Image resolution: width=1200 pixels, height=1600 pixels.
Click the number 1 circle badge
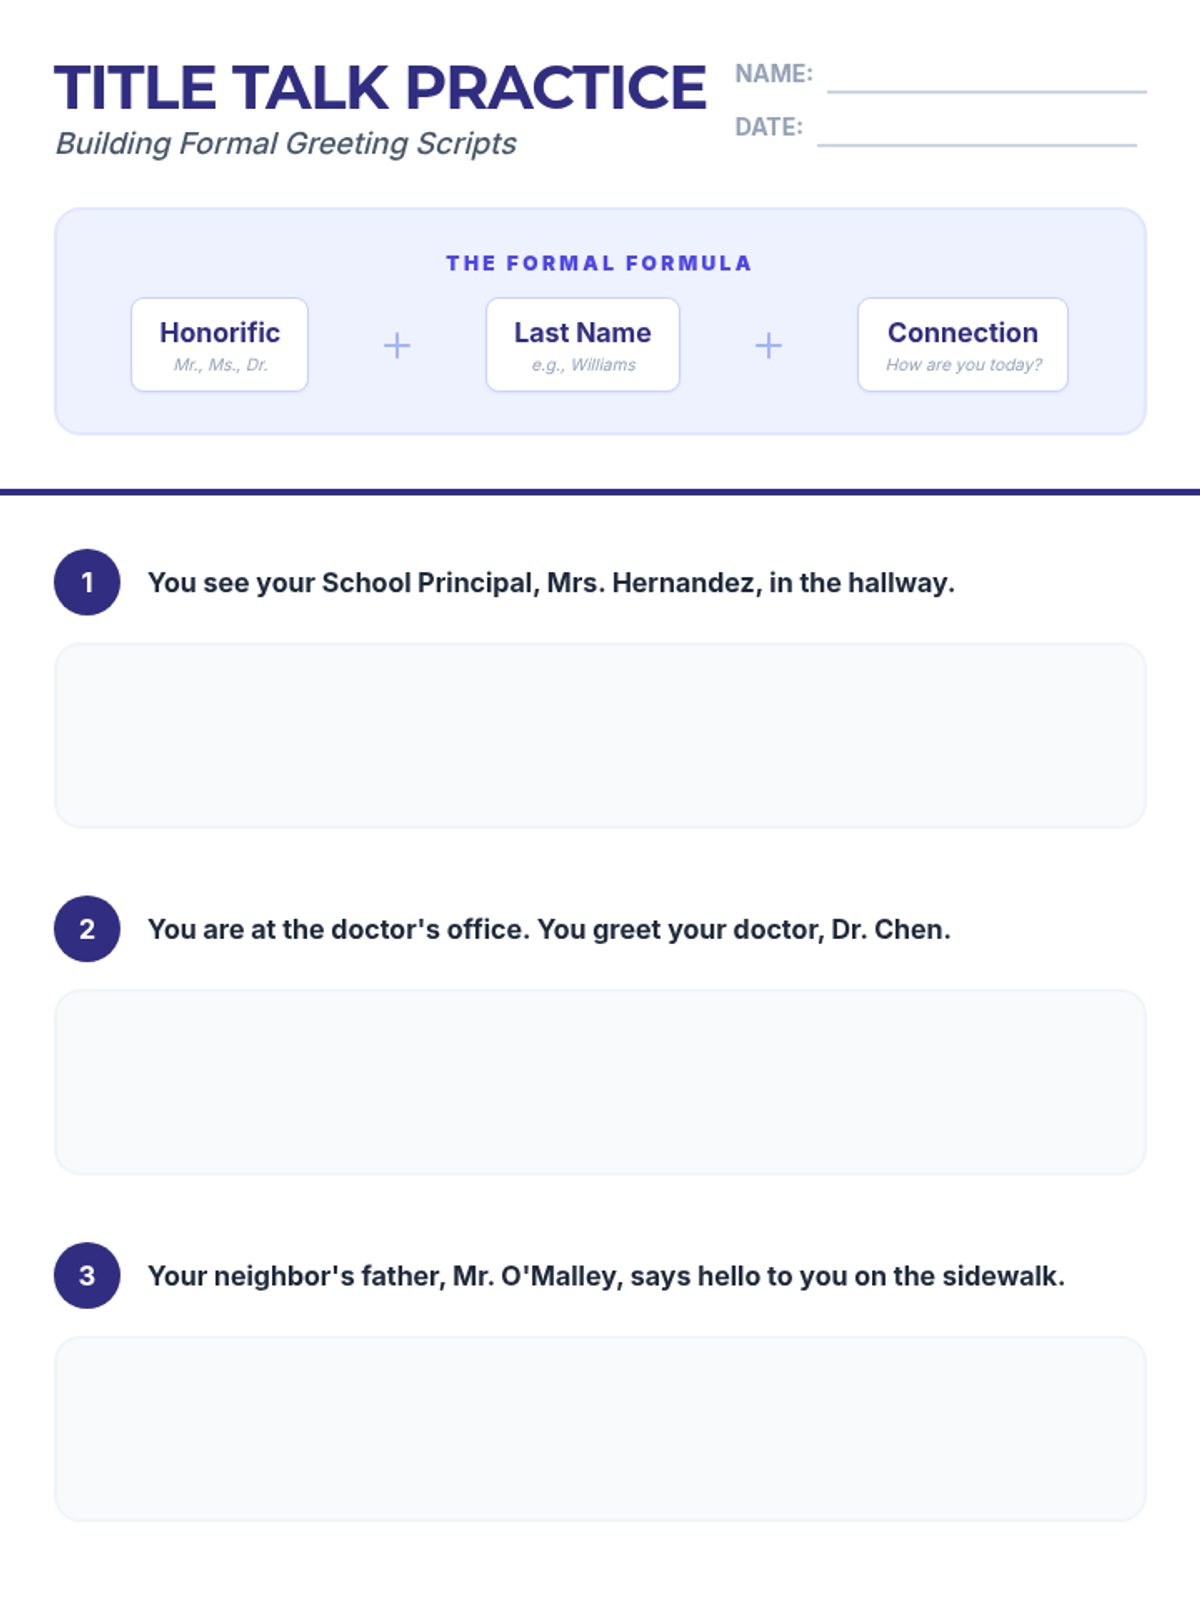point(87,582)
